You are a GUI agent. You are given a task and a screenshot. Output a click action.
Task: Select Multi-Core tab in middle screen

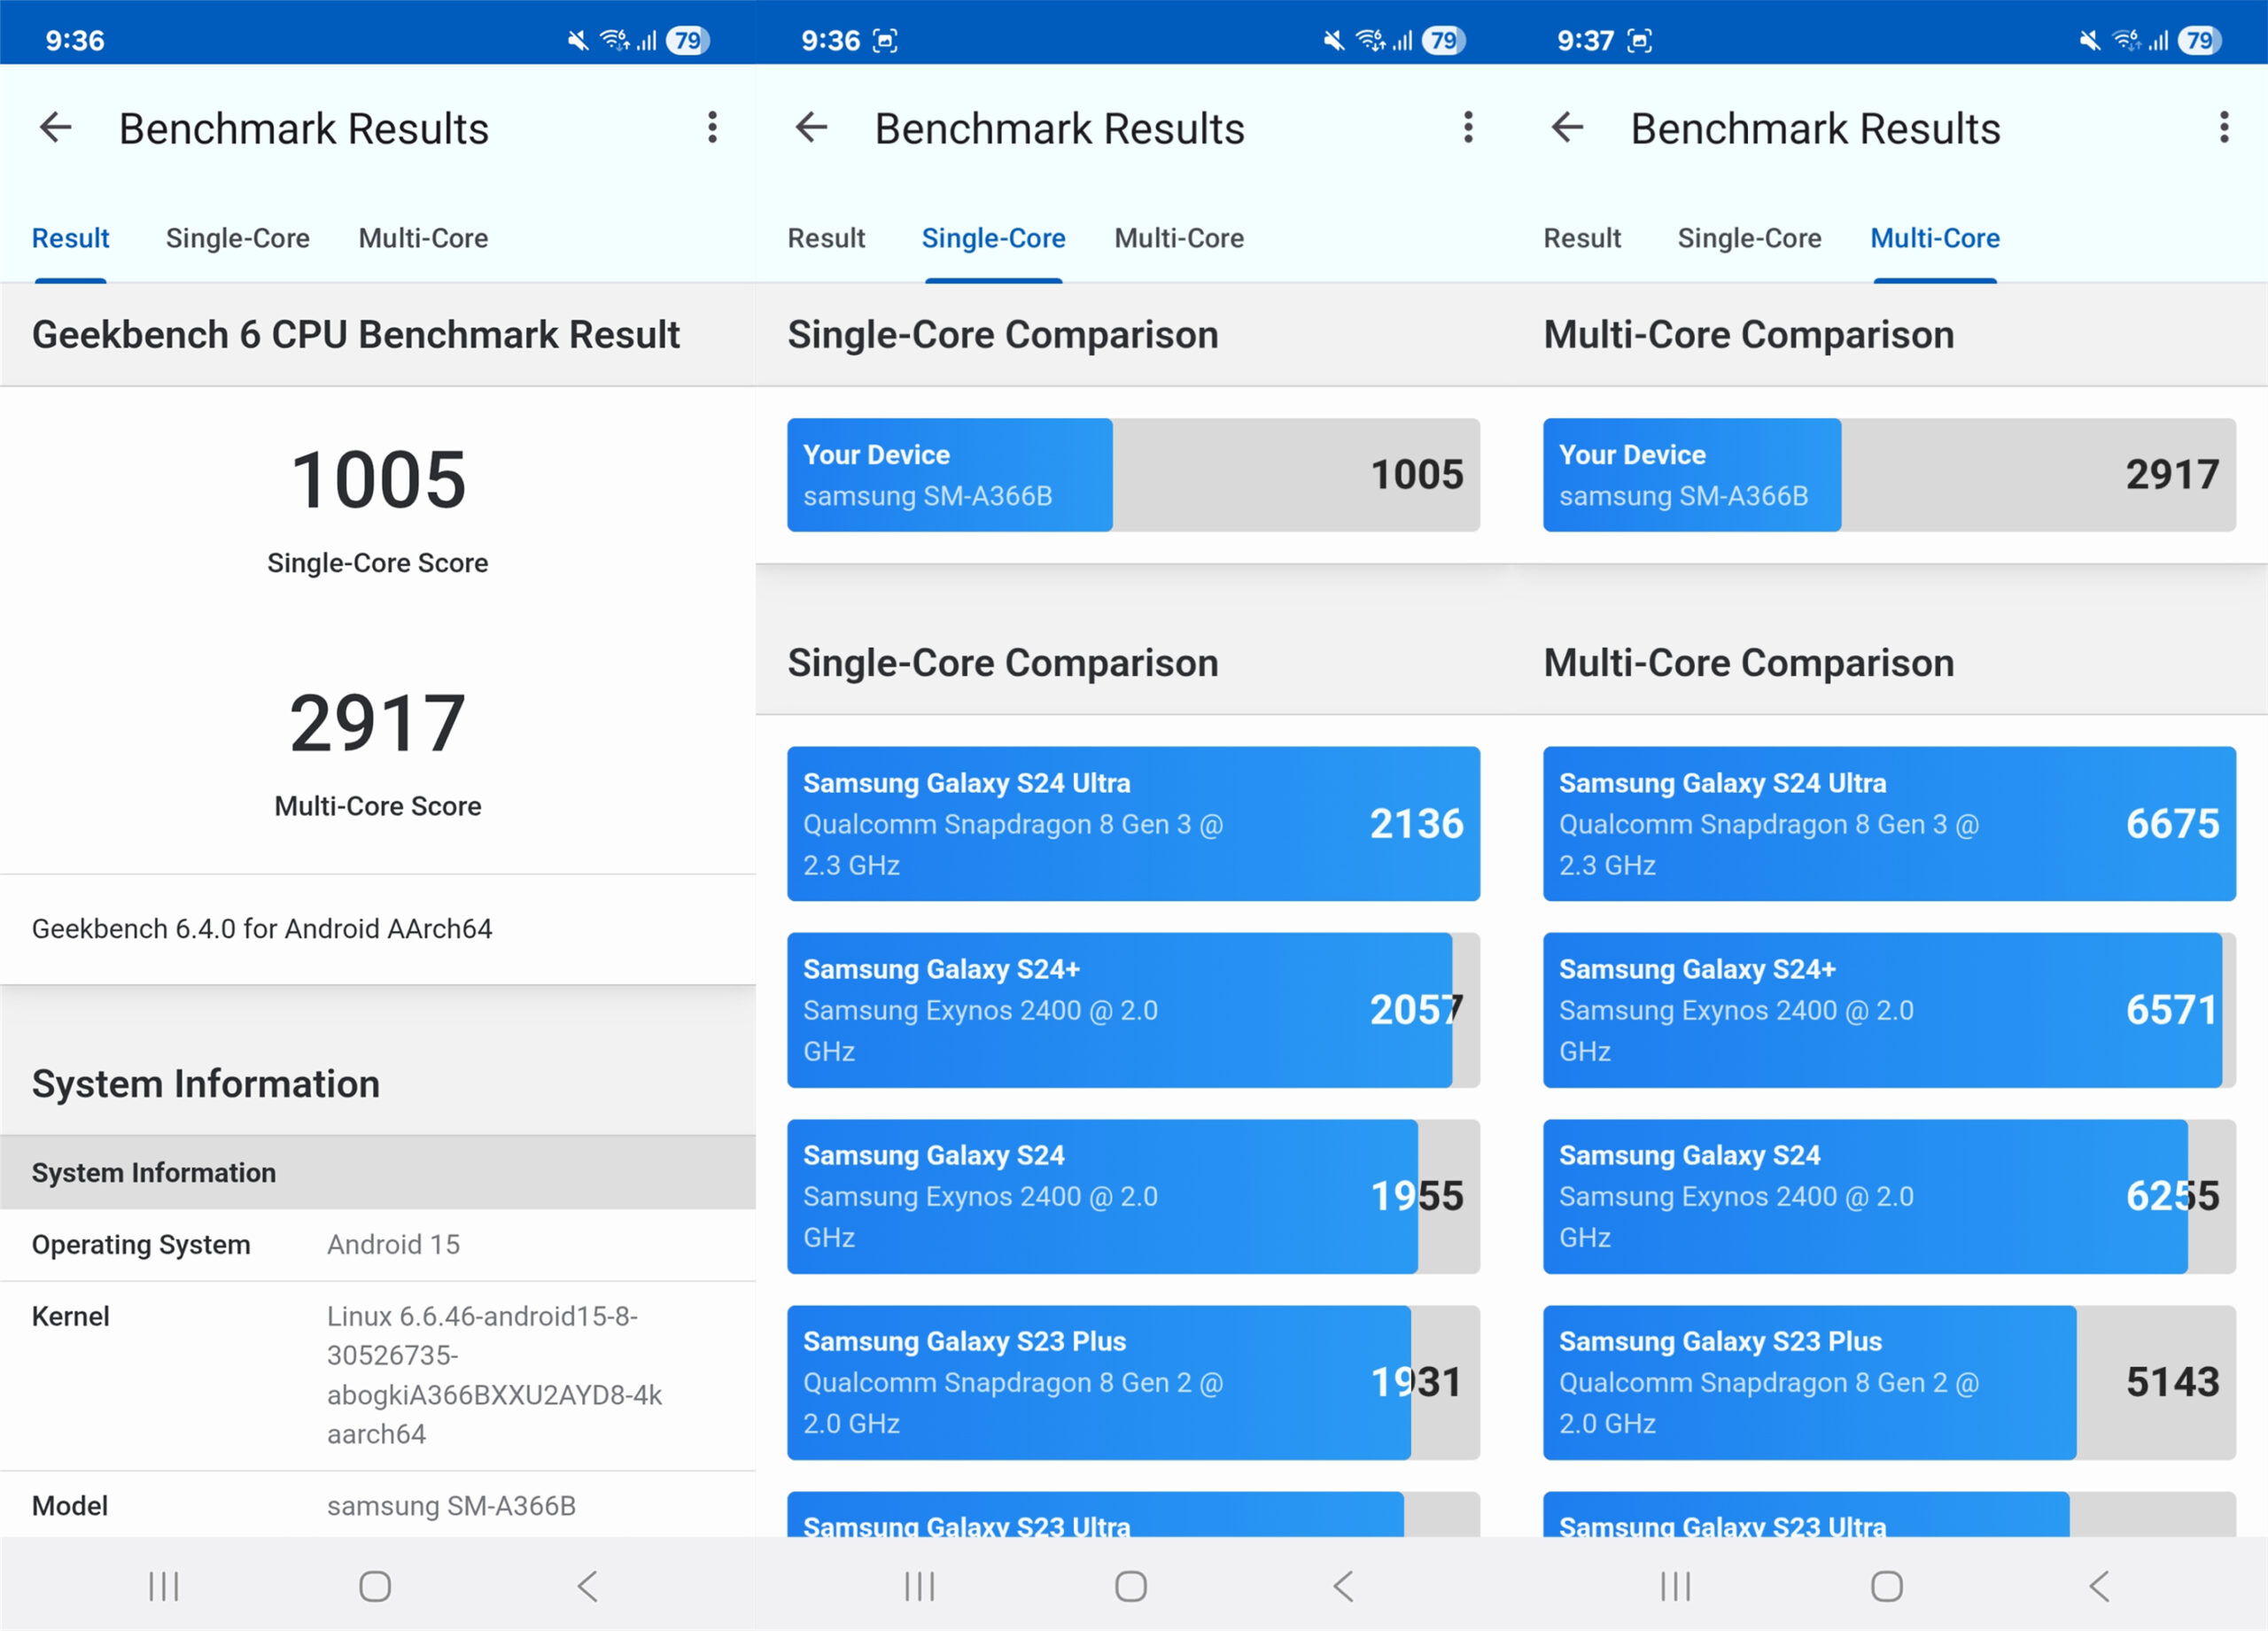(1179, 238)
